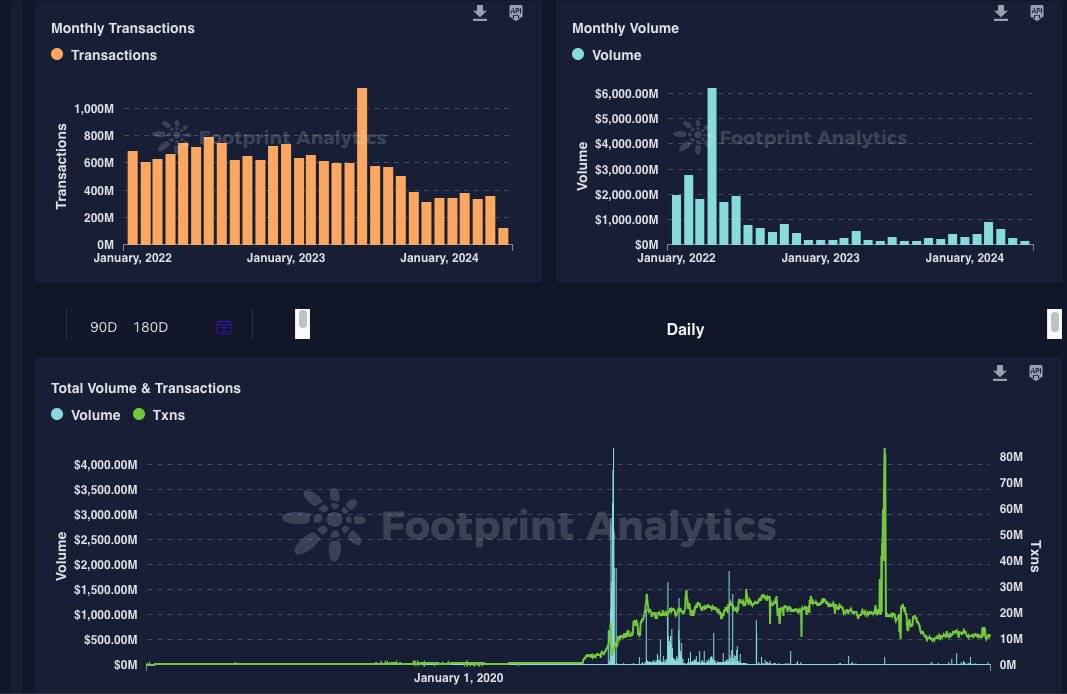Open API access for Monthly Volume chart
The width and height of the screenshot is (1067, 694).
(x=1036, y=13)
